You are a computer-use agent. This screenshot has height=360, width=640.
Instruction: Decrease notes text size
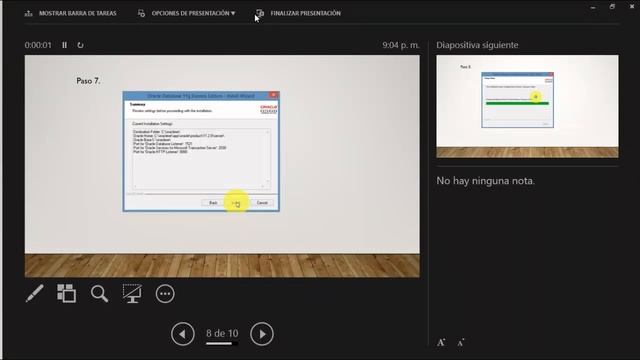tap(461, 342)
